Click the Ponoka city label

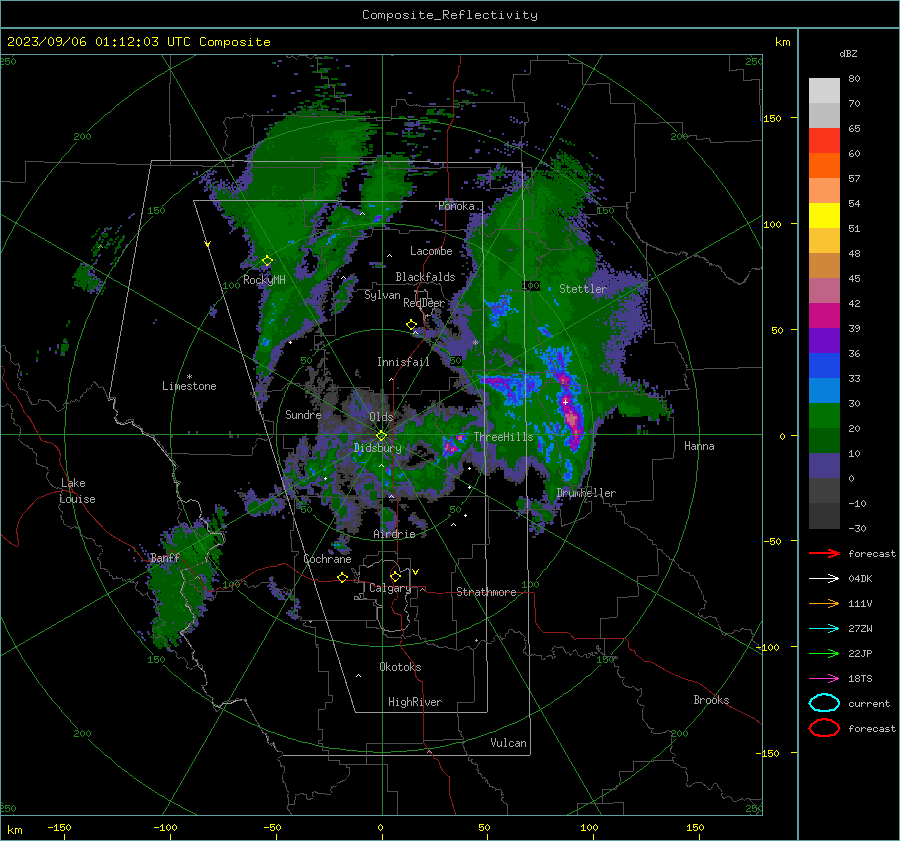(456, 207)
